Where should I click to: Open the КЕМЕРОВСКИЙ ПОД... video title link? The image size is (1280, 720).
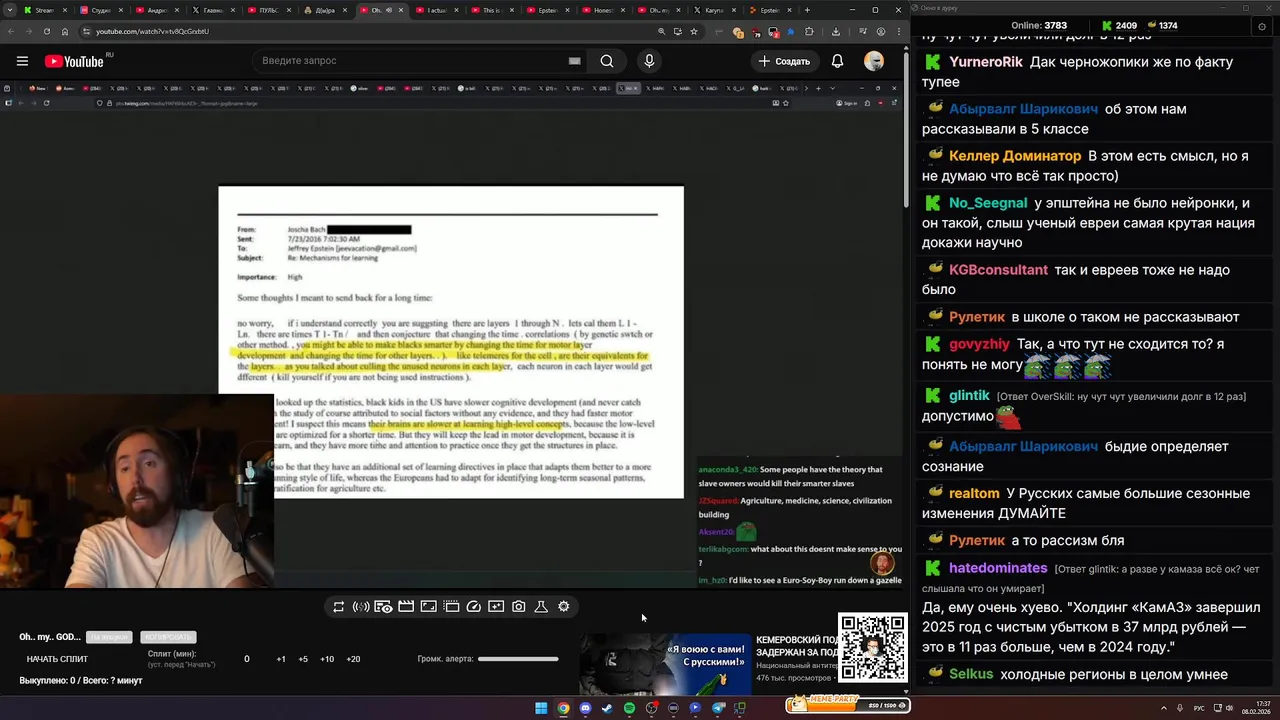click(797, 646)
